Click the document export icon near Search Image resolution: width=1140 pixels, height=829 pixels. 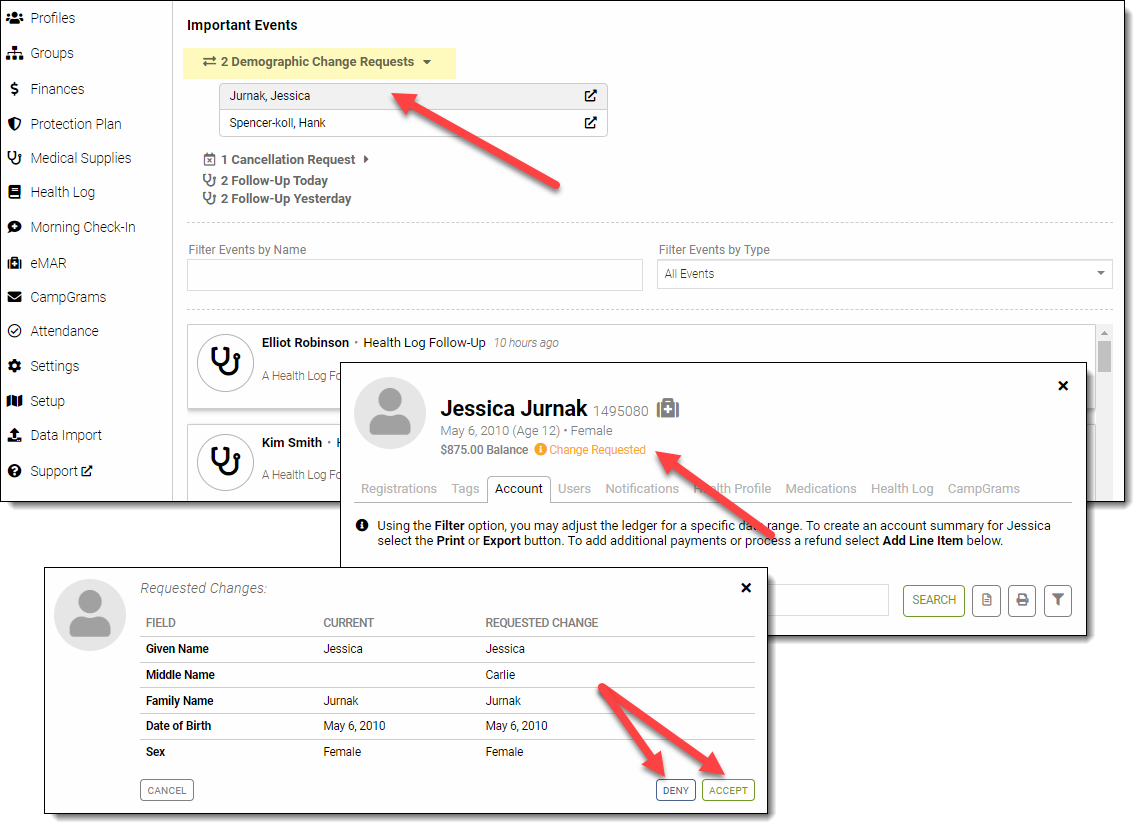tap(986, 600)
